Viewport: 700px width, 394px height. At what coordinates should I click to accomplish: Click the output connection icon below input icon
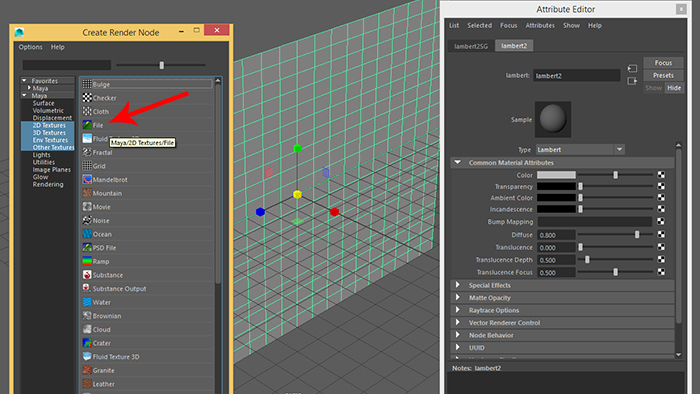click(x=632, y=81)
